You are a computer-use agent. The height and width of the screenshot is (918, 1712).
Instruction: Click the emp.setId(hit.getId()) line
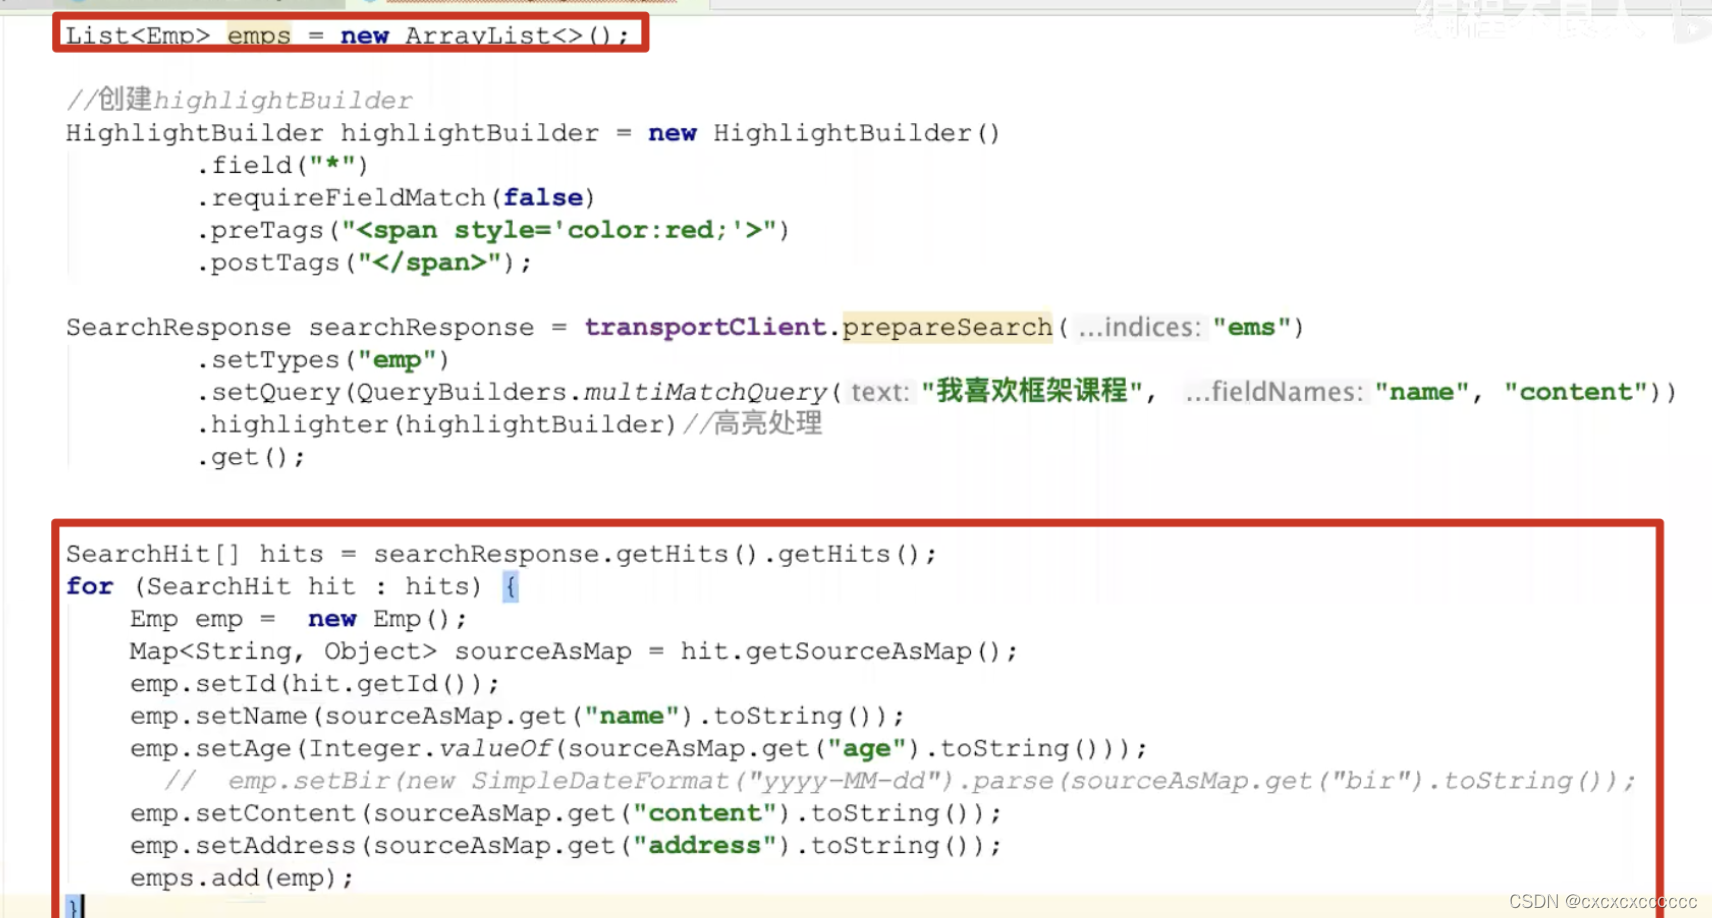[x=314, y=684]
